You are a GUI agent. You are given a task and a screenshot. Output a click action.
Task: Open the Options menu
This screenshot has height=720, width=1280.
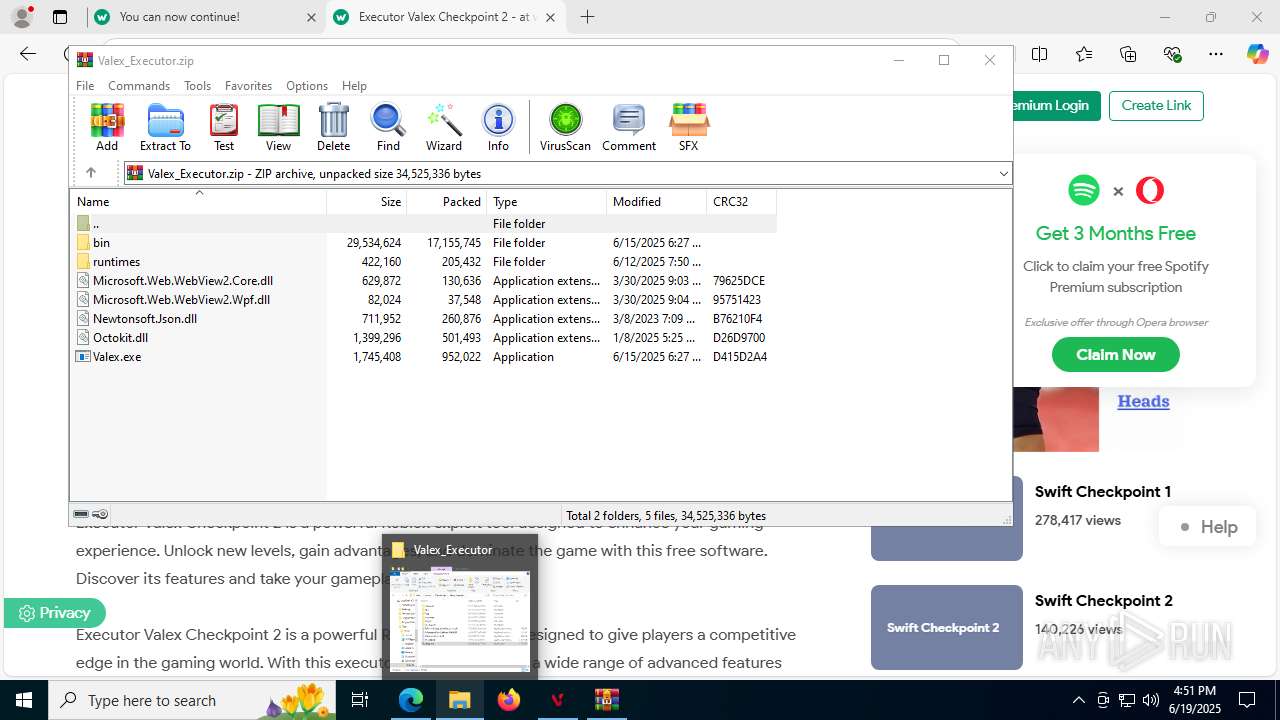click(306, 86)
